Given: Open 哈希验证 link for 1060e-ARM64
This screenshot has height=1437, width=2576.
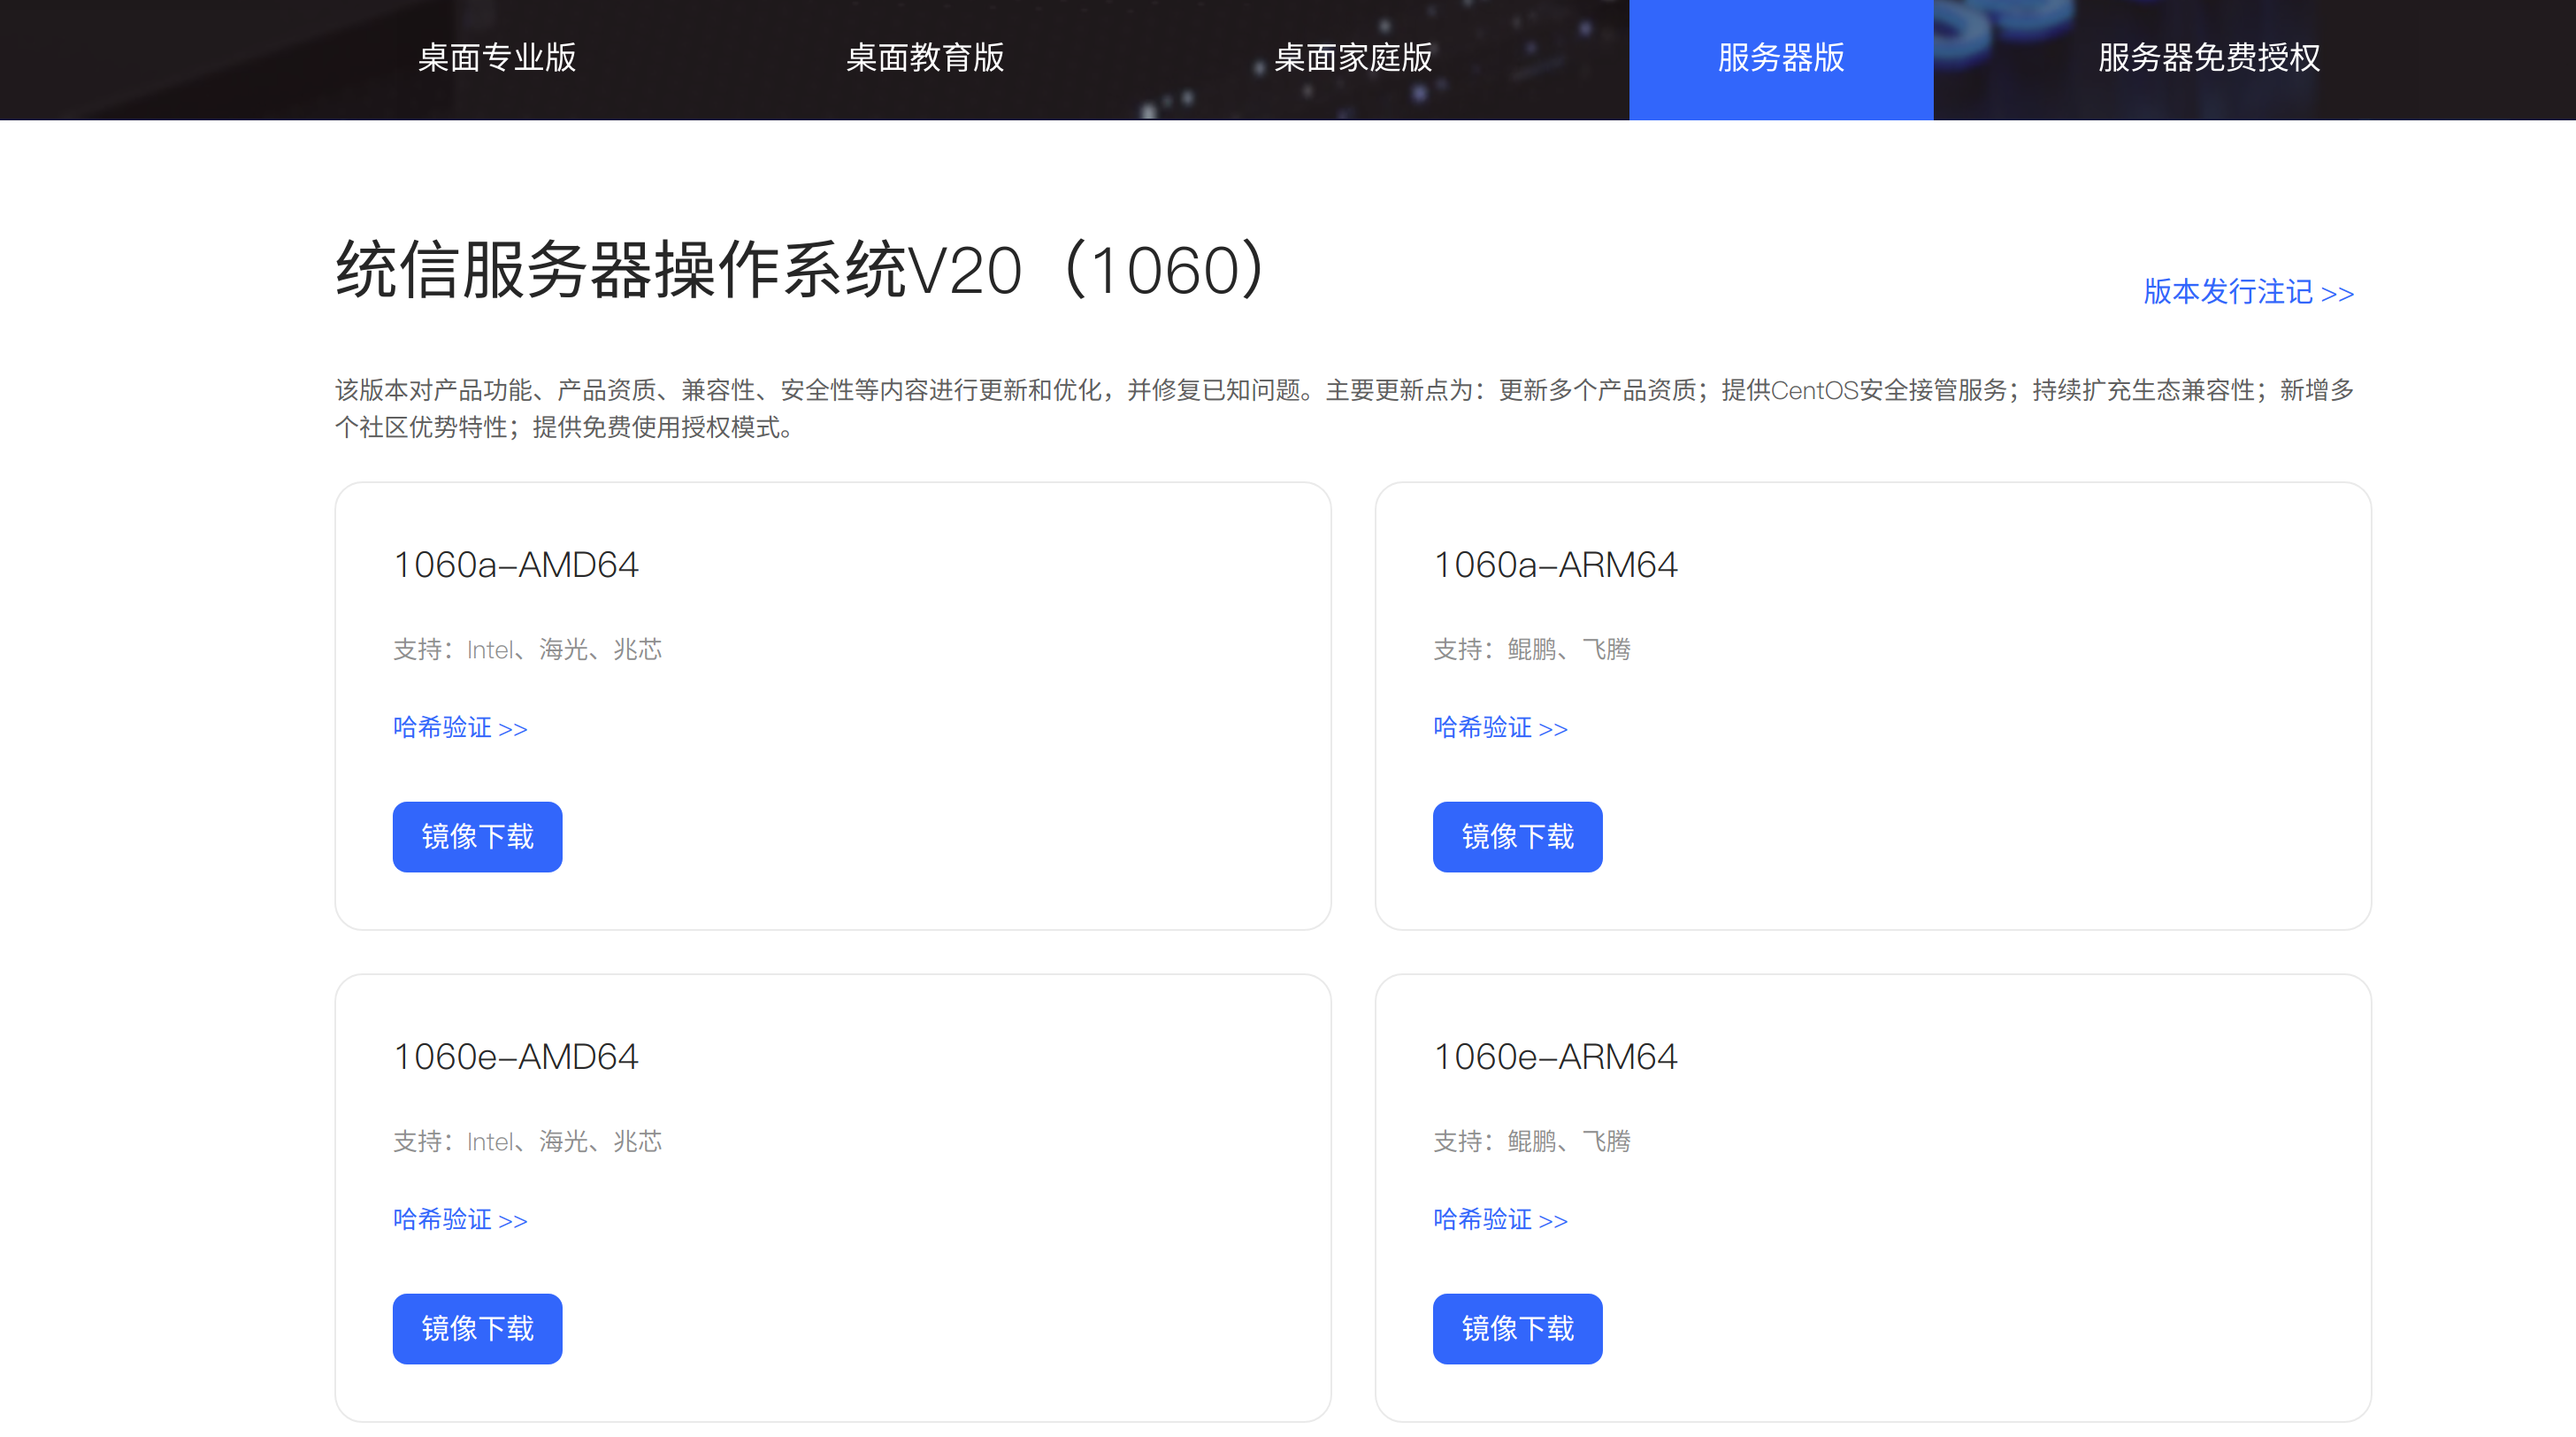Looking at the screenshot, I should (x=1500, y=1219).
